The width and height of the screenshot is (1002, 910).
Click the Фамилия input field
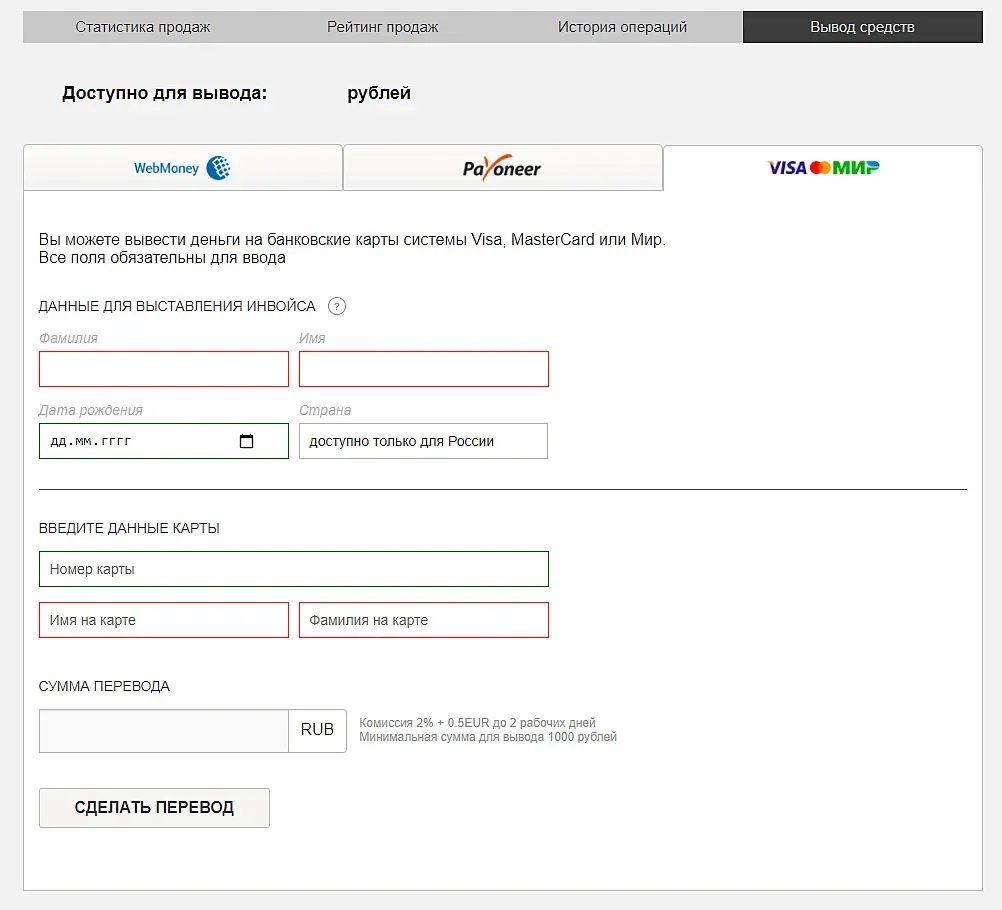pyautogui.click(x=164, y=369)
